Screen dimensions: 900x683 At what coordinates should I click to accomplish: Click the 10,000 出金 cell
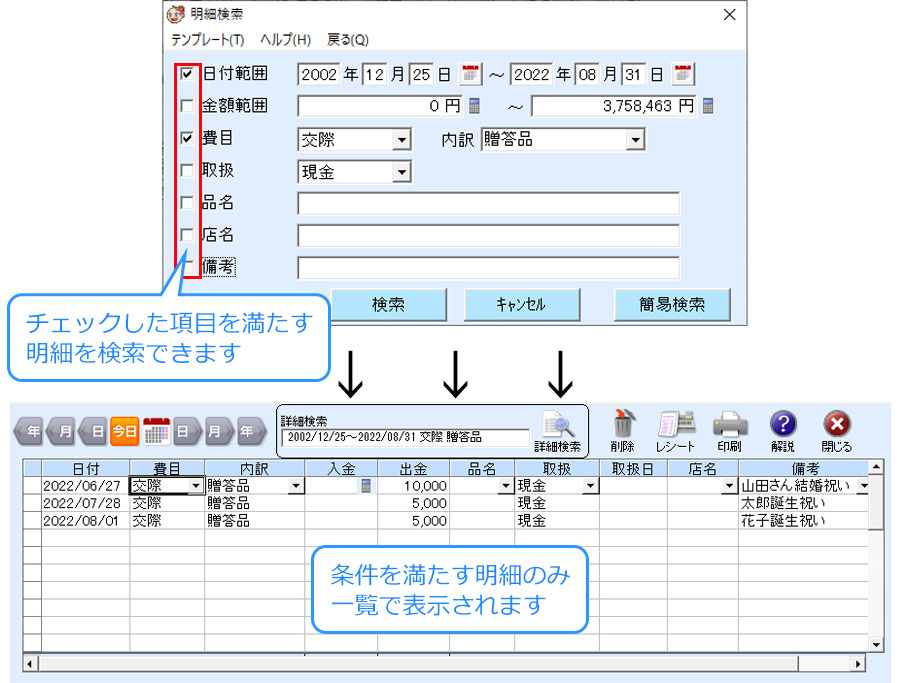coord(413,486)
